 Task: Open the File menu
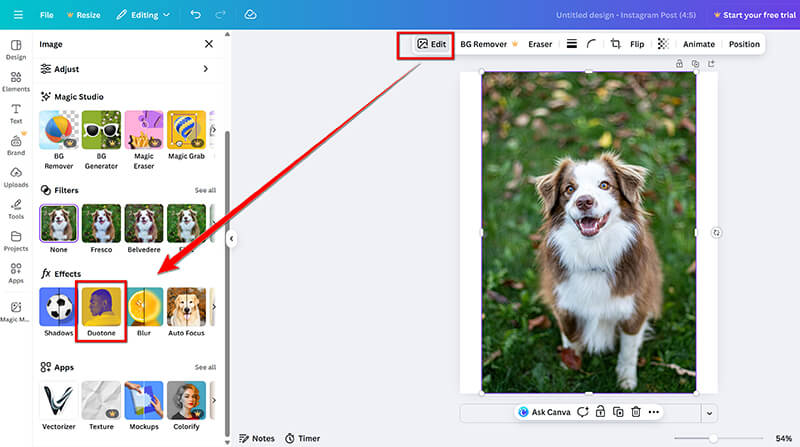(47, 15)
